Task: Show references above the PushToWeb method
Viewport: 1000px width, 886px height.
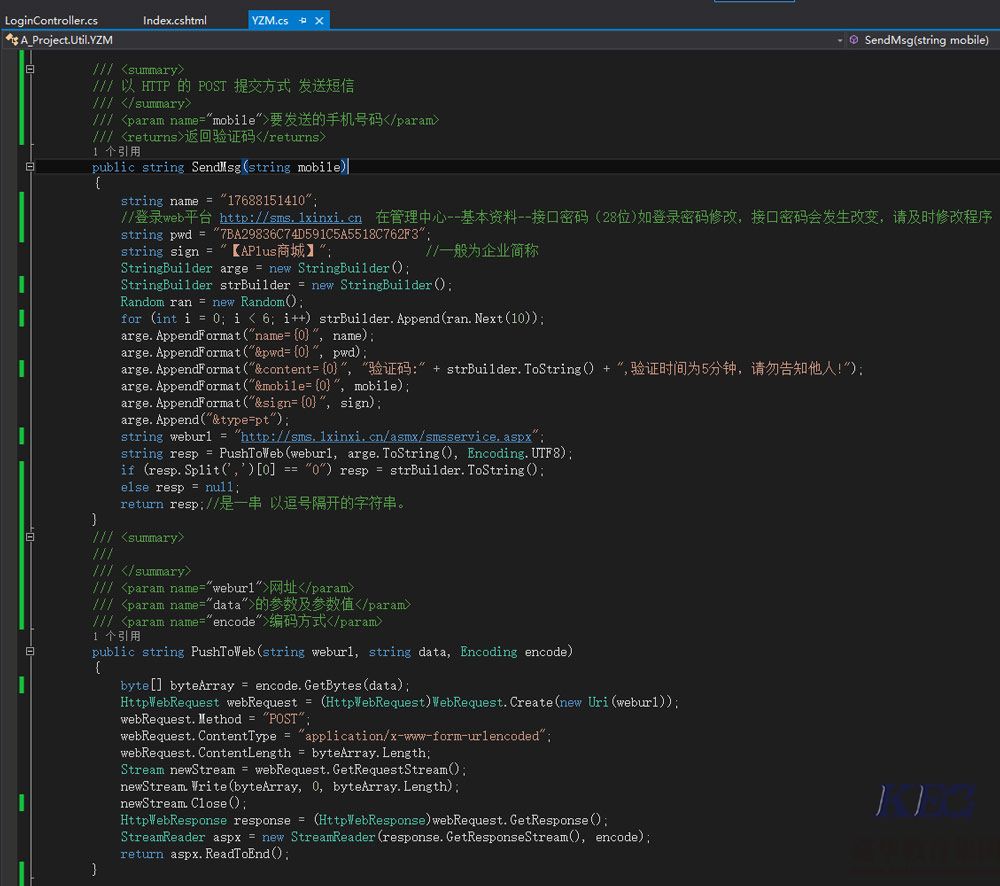Action: coord(116,637)
